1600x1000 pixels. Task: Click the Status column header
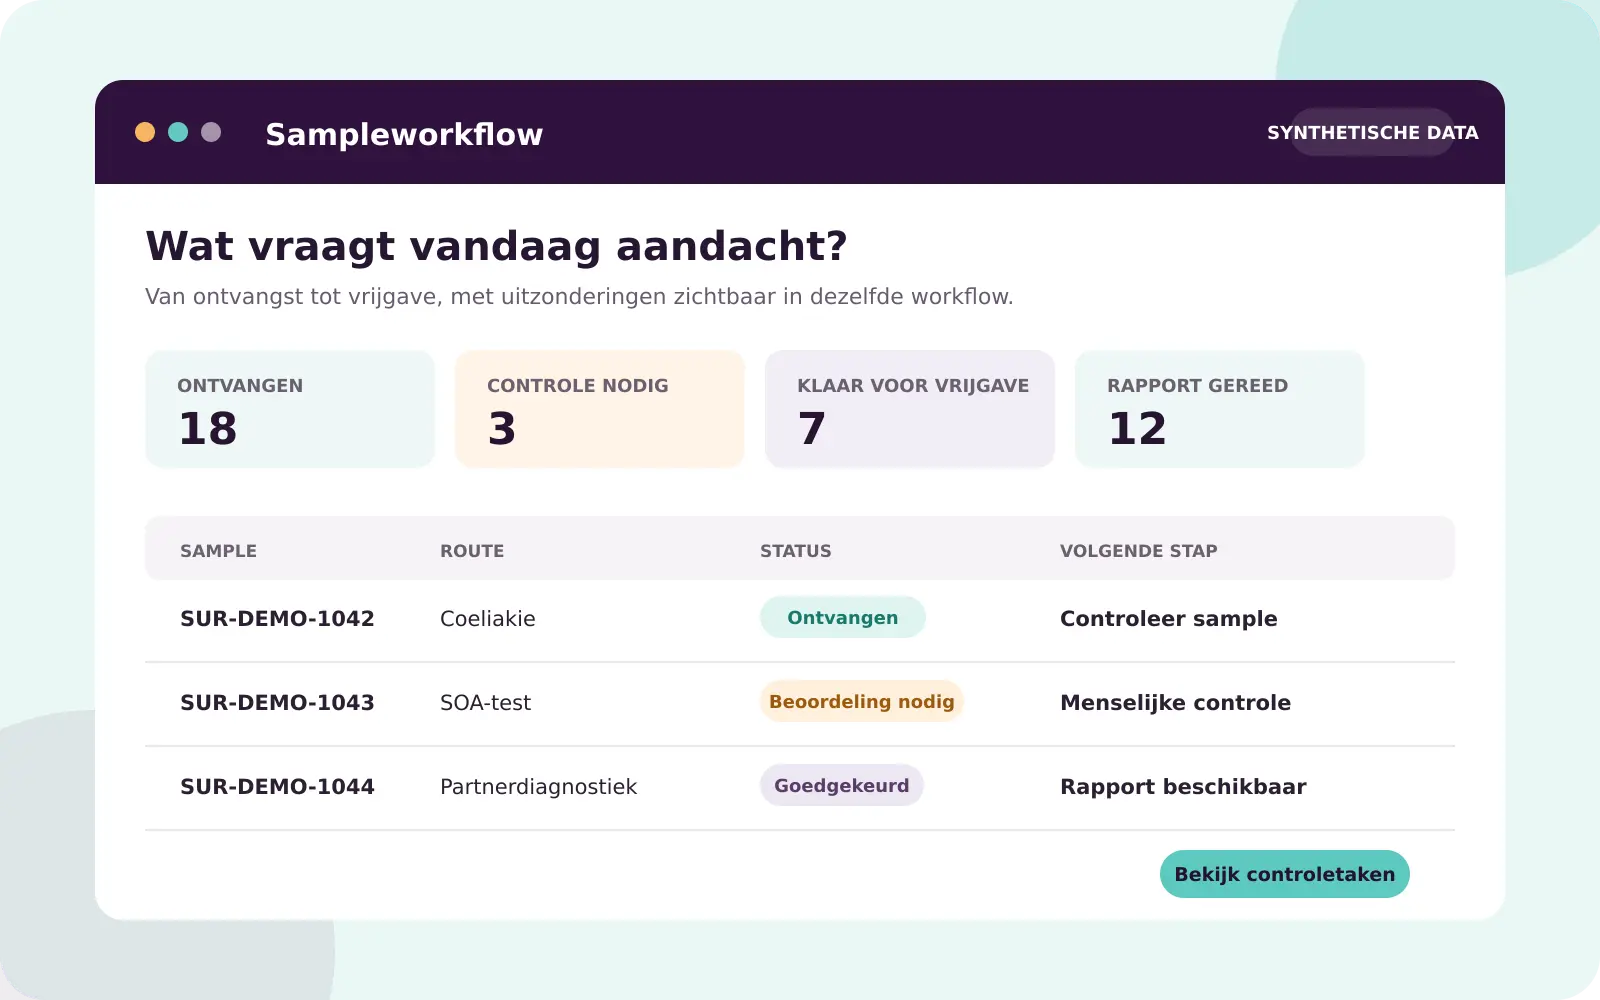pos(795,551)
